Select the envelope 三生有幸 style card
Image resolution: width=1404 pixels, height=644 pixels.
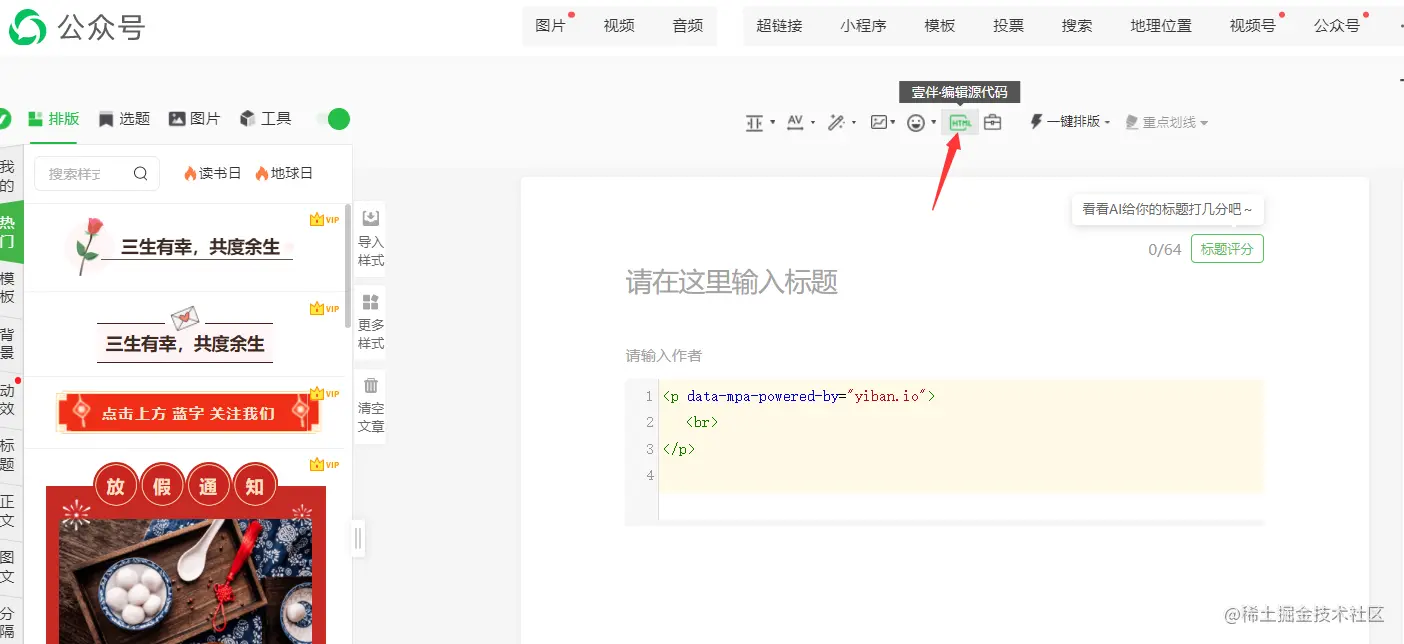(x=184, y=334)
